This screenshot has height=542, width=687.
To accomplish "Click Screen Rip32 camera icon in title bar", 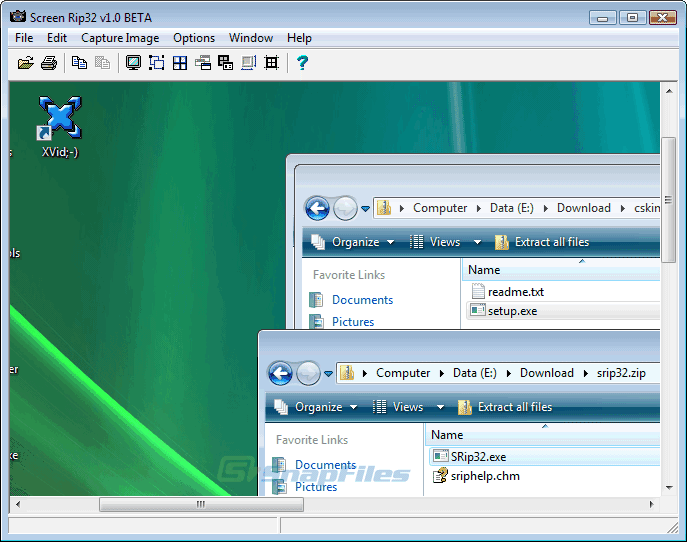I will click(18, 17).
